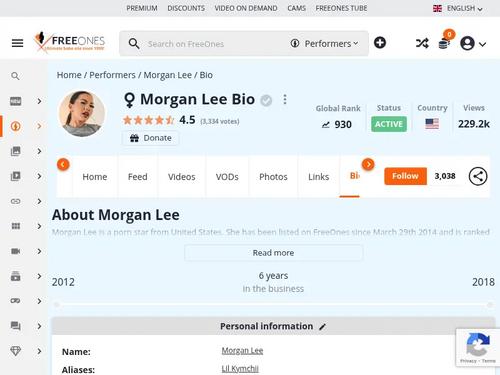
Task: Click the edit pencil for Personal information
Action: coord(322,327)
